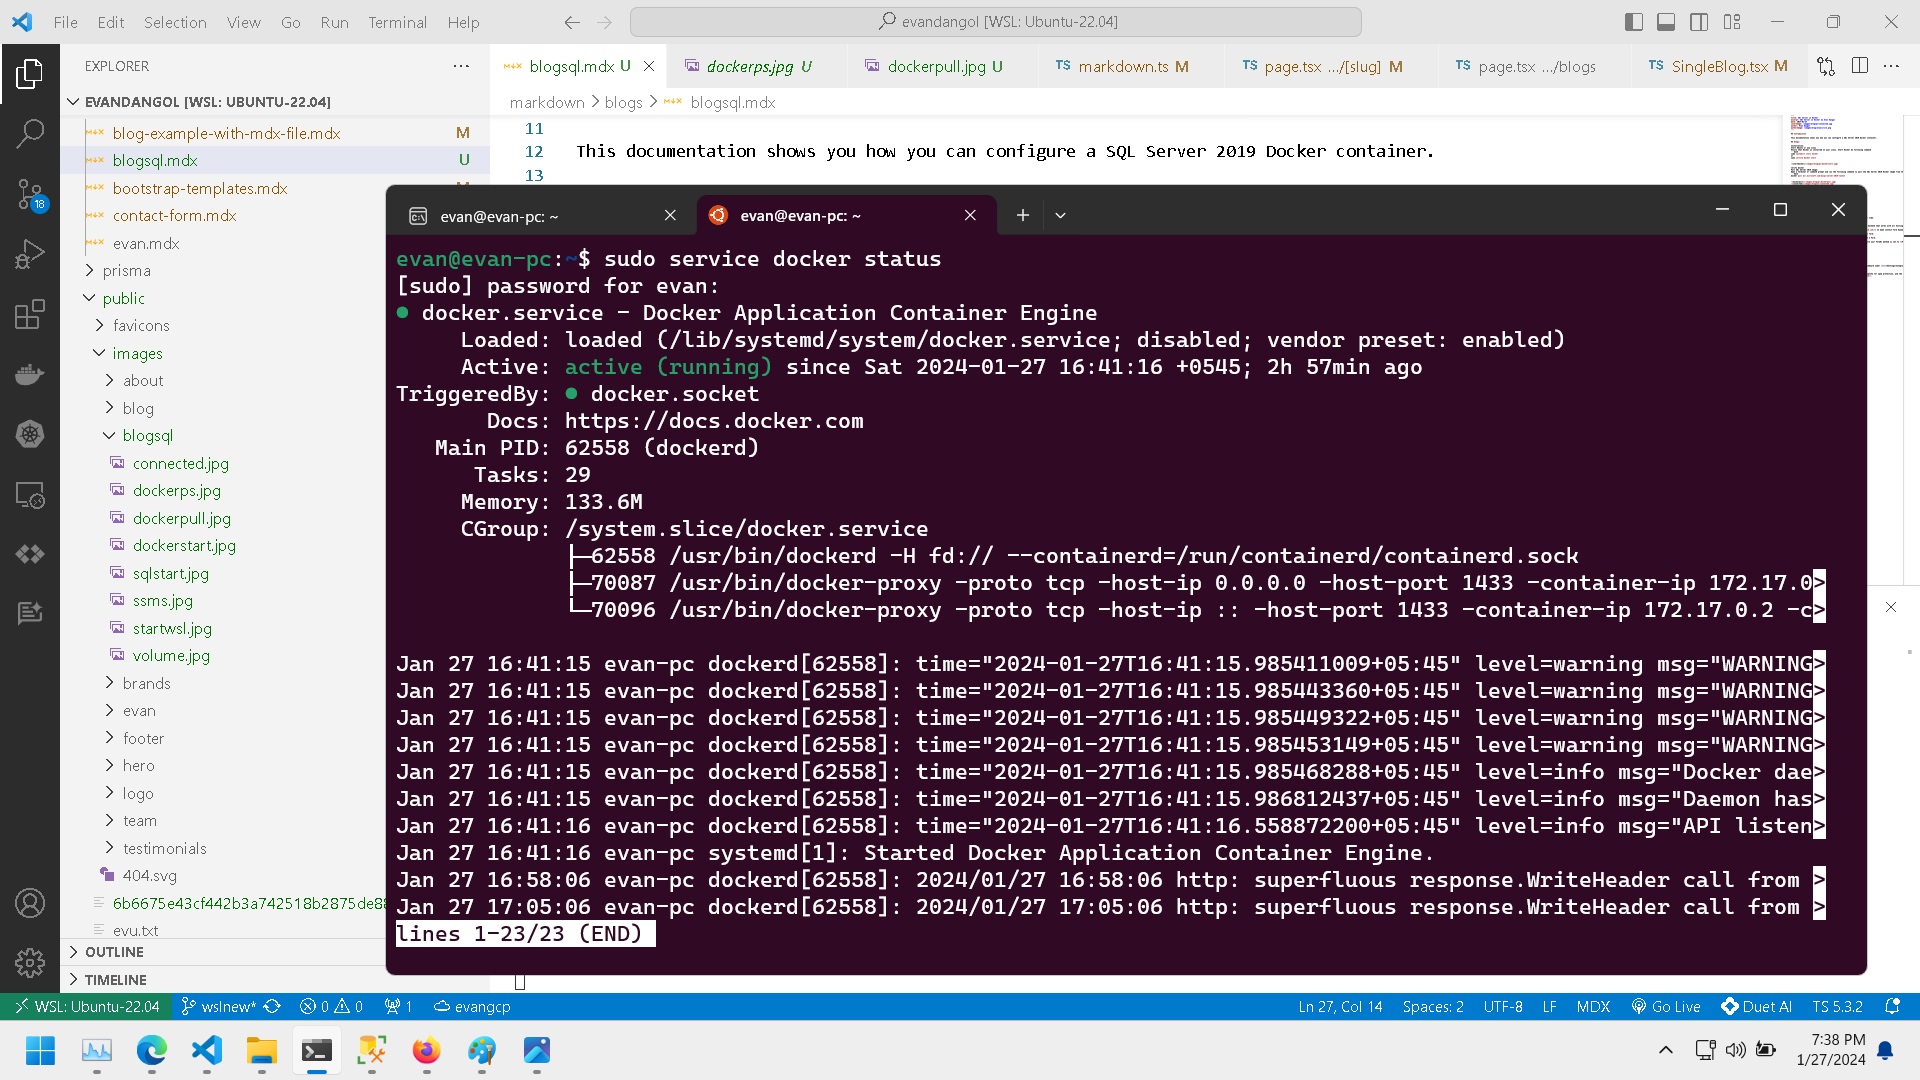The width and height of the screenshot is (1920, 1080).
Task: Open the terminal profile dropdown arrow
Action: [x=1060, y=215]
